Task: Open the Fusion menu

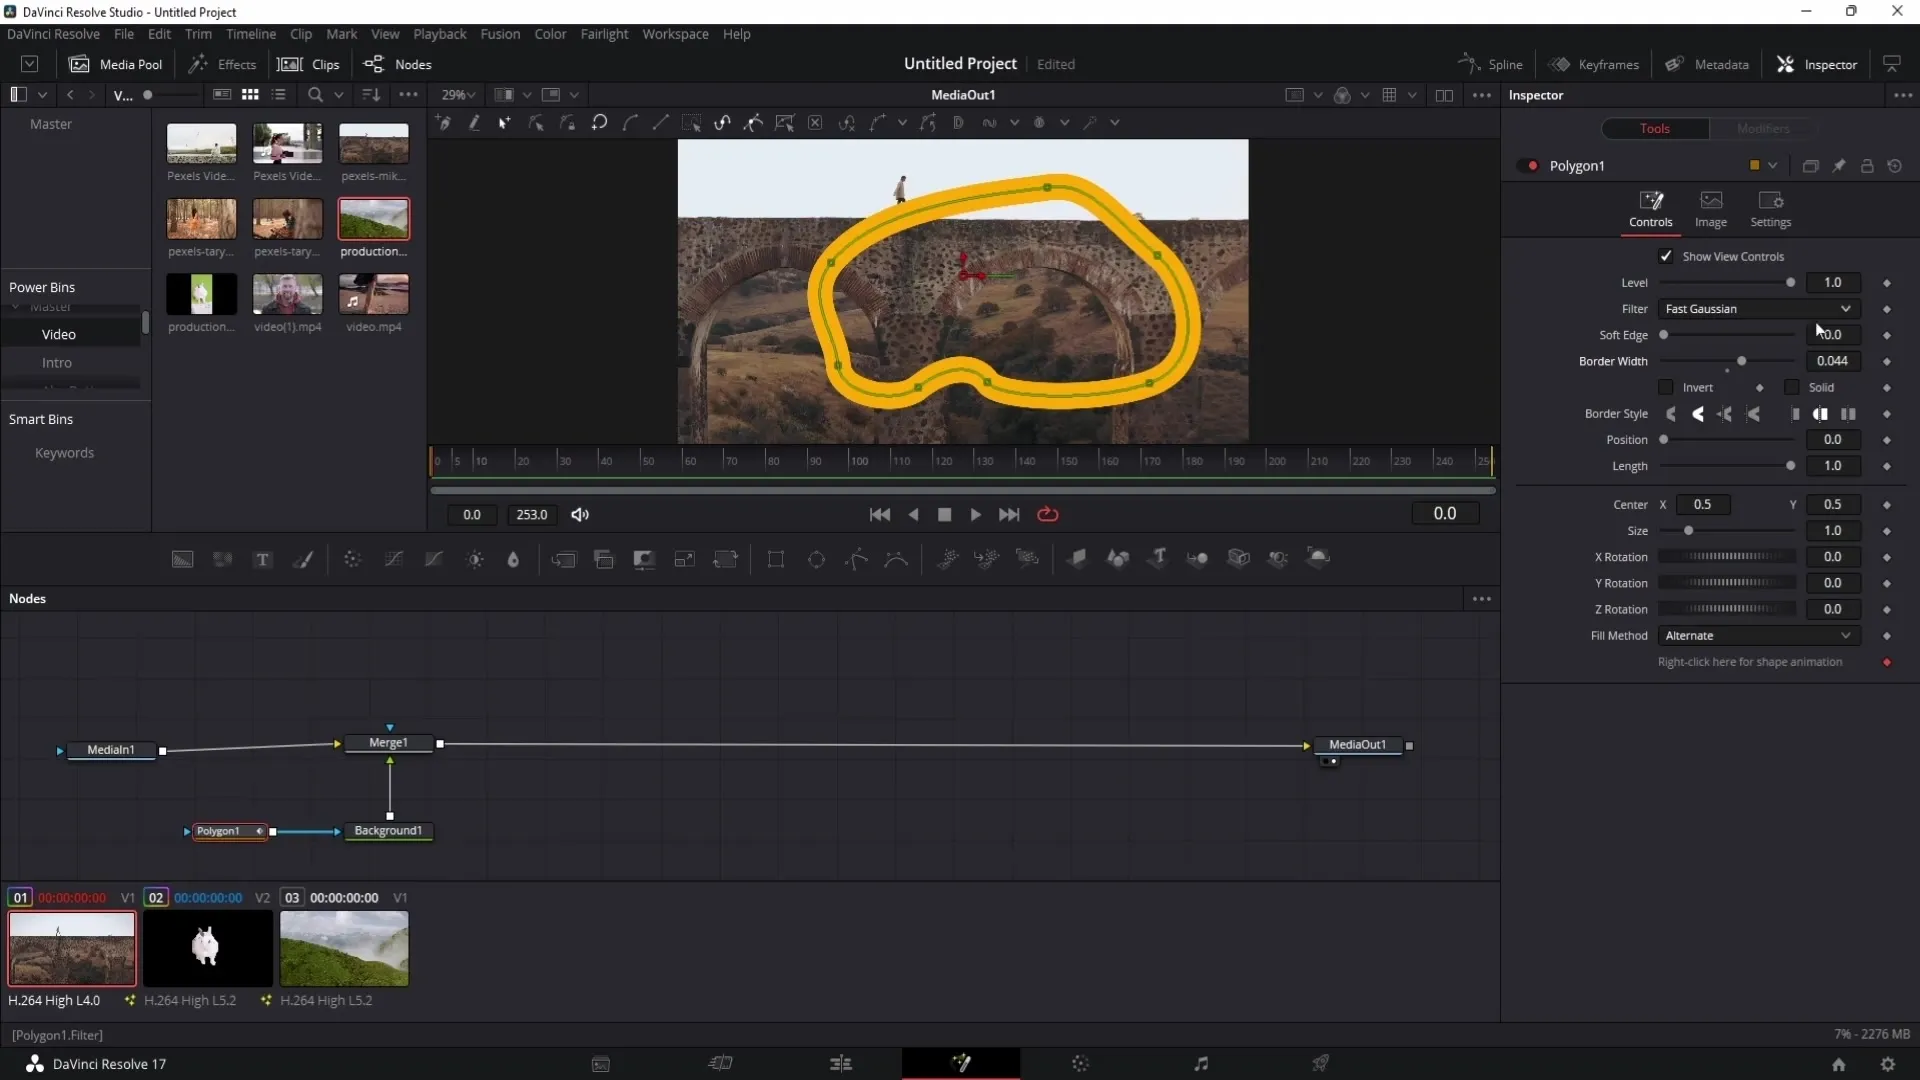Action: tap(500, 34)
